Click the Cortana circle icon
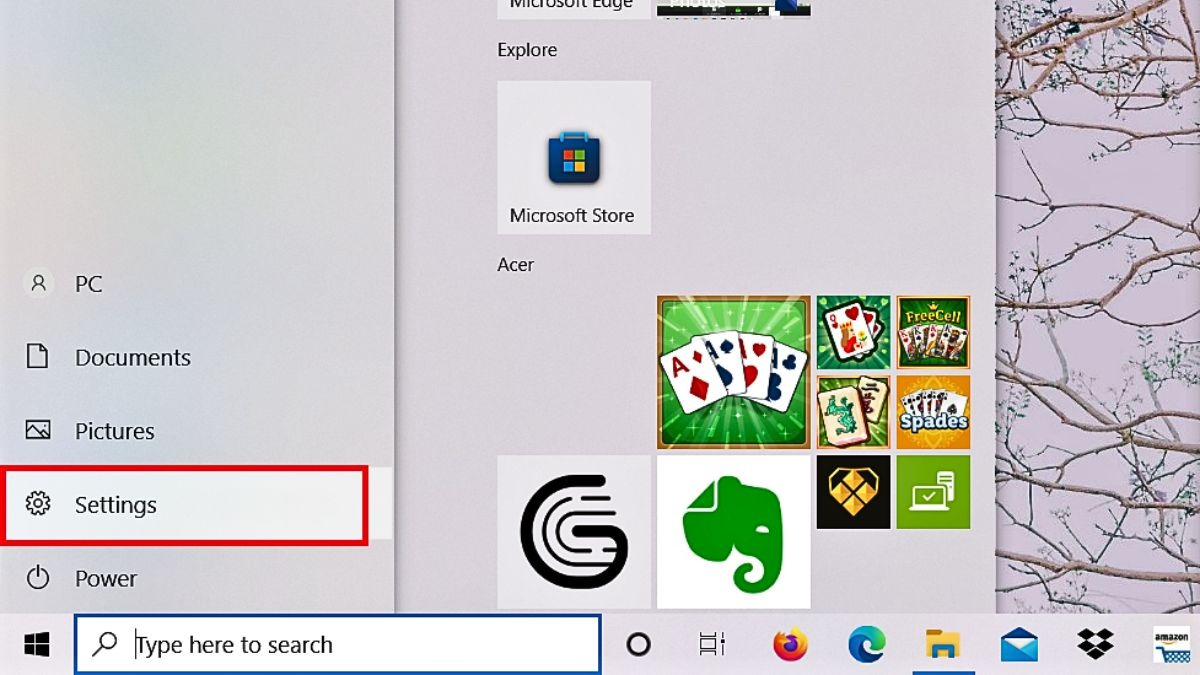The width and height of the screenshot is (1200, 675). (638, 645)
